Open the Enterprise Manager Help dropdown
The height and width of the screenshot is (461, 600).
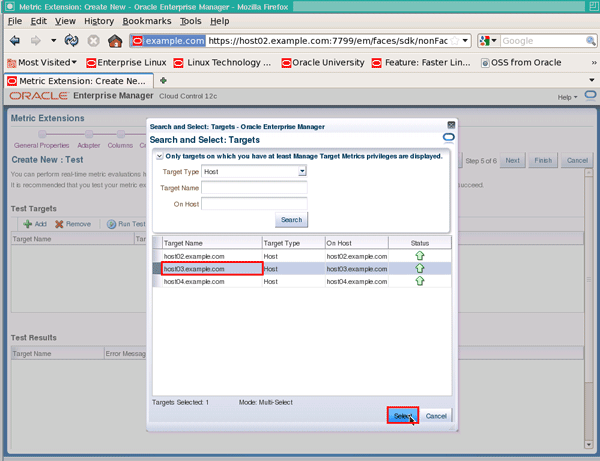coord(567,97)
